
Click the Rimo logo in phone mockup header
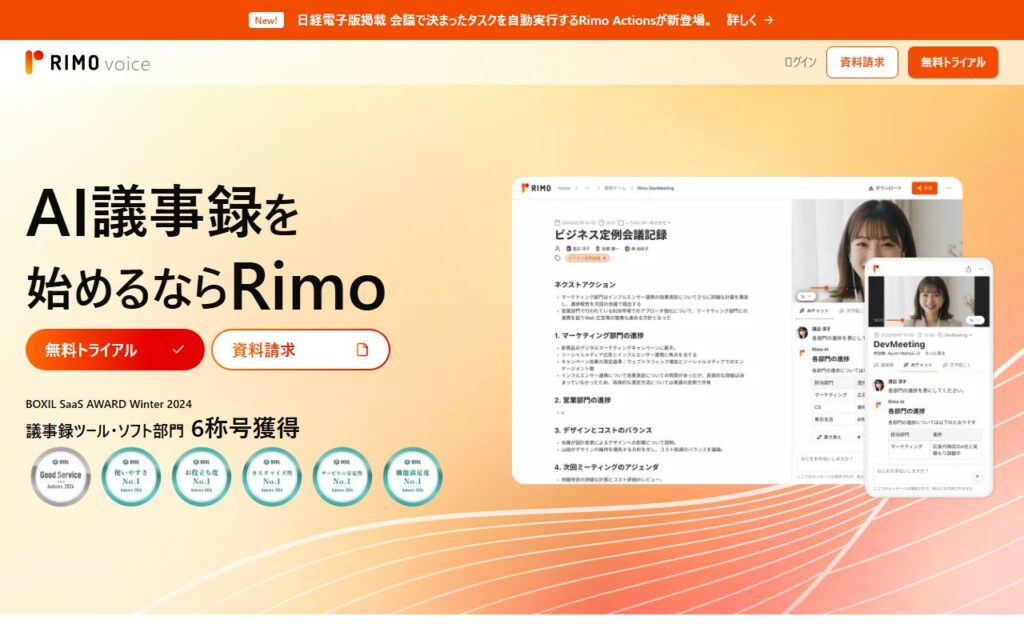click(x=876, y=268)
